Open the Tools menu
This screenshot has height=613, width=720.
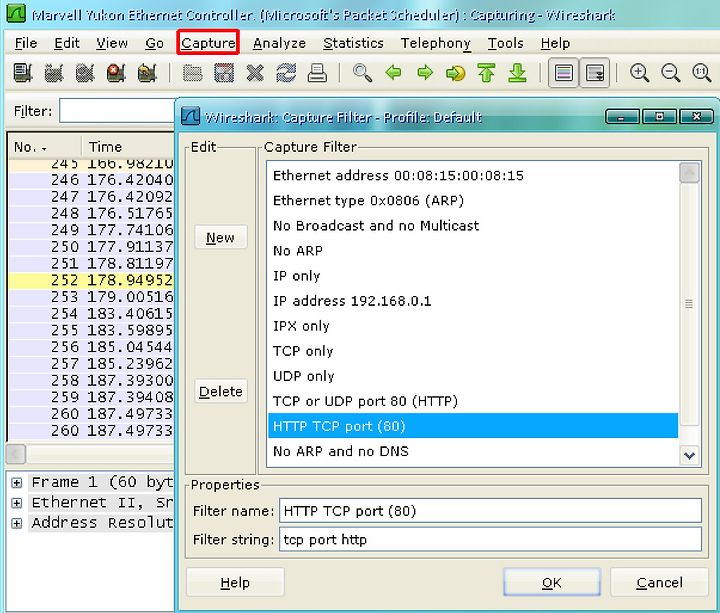pos(505,43)
